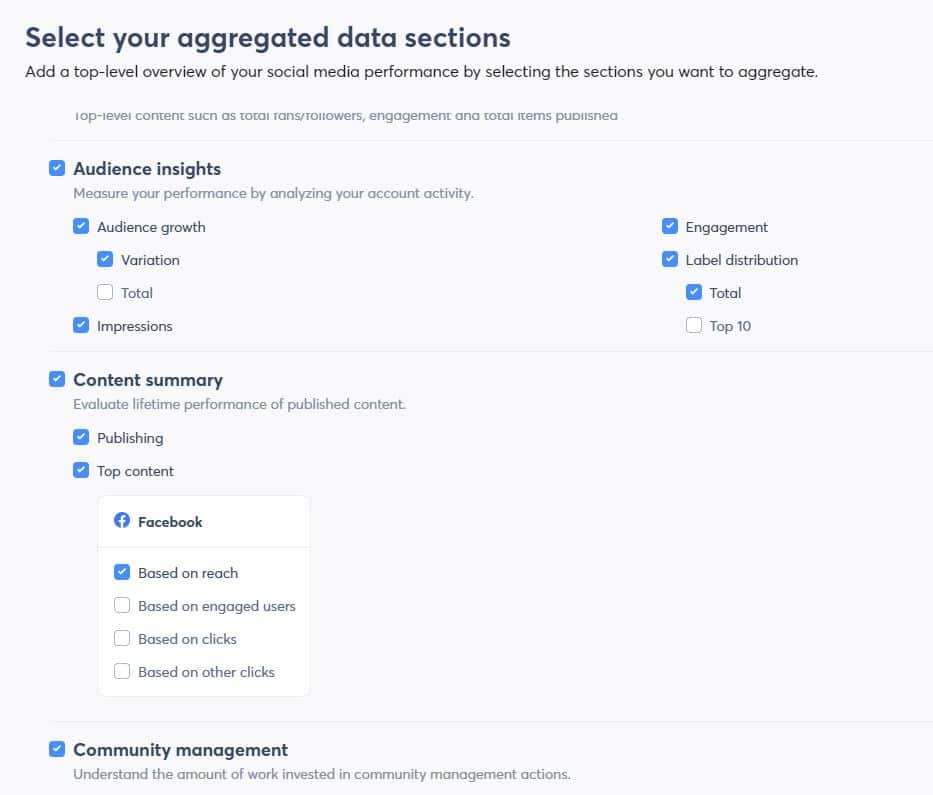The height and width of the screenshot is (795, 933).
Task: Disable the Based on reach checkbox
Action: (x=122, y=572)
